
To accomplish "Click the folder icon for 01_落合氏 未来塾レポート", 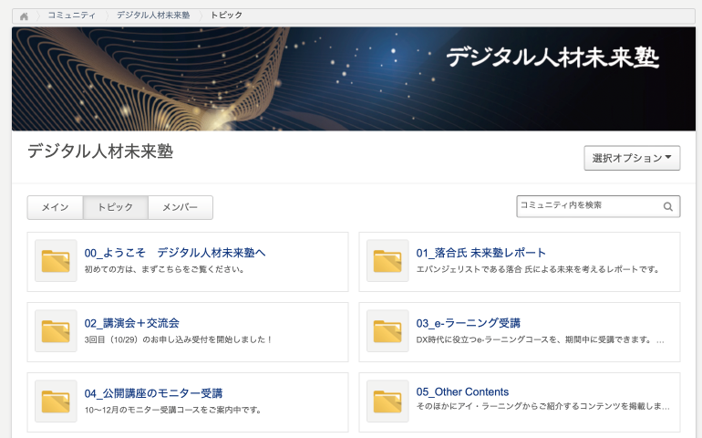I will click(387, 261).
